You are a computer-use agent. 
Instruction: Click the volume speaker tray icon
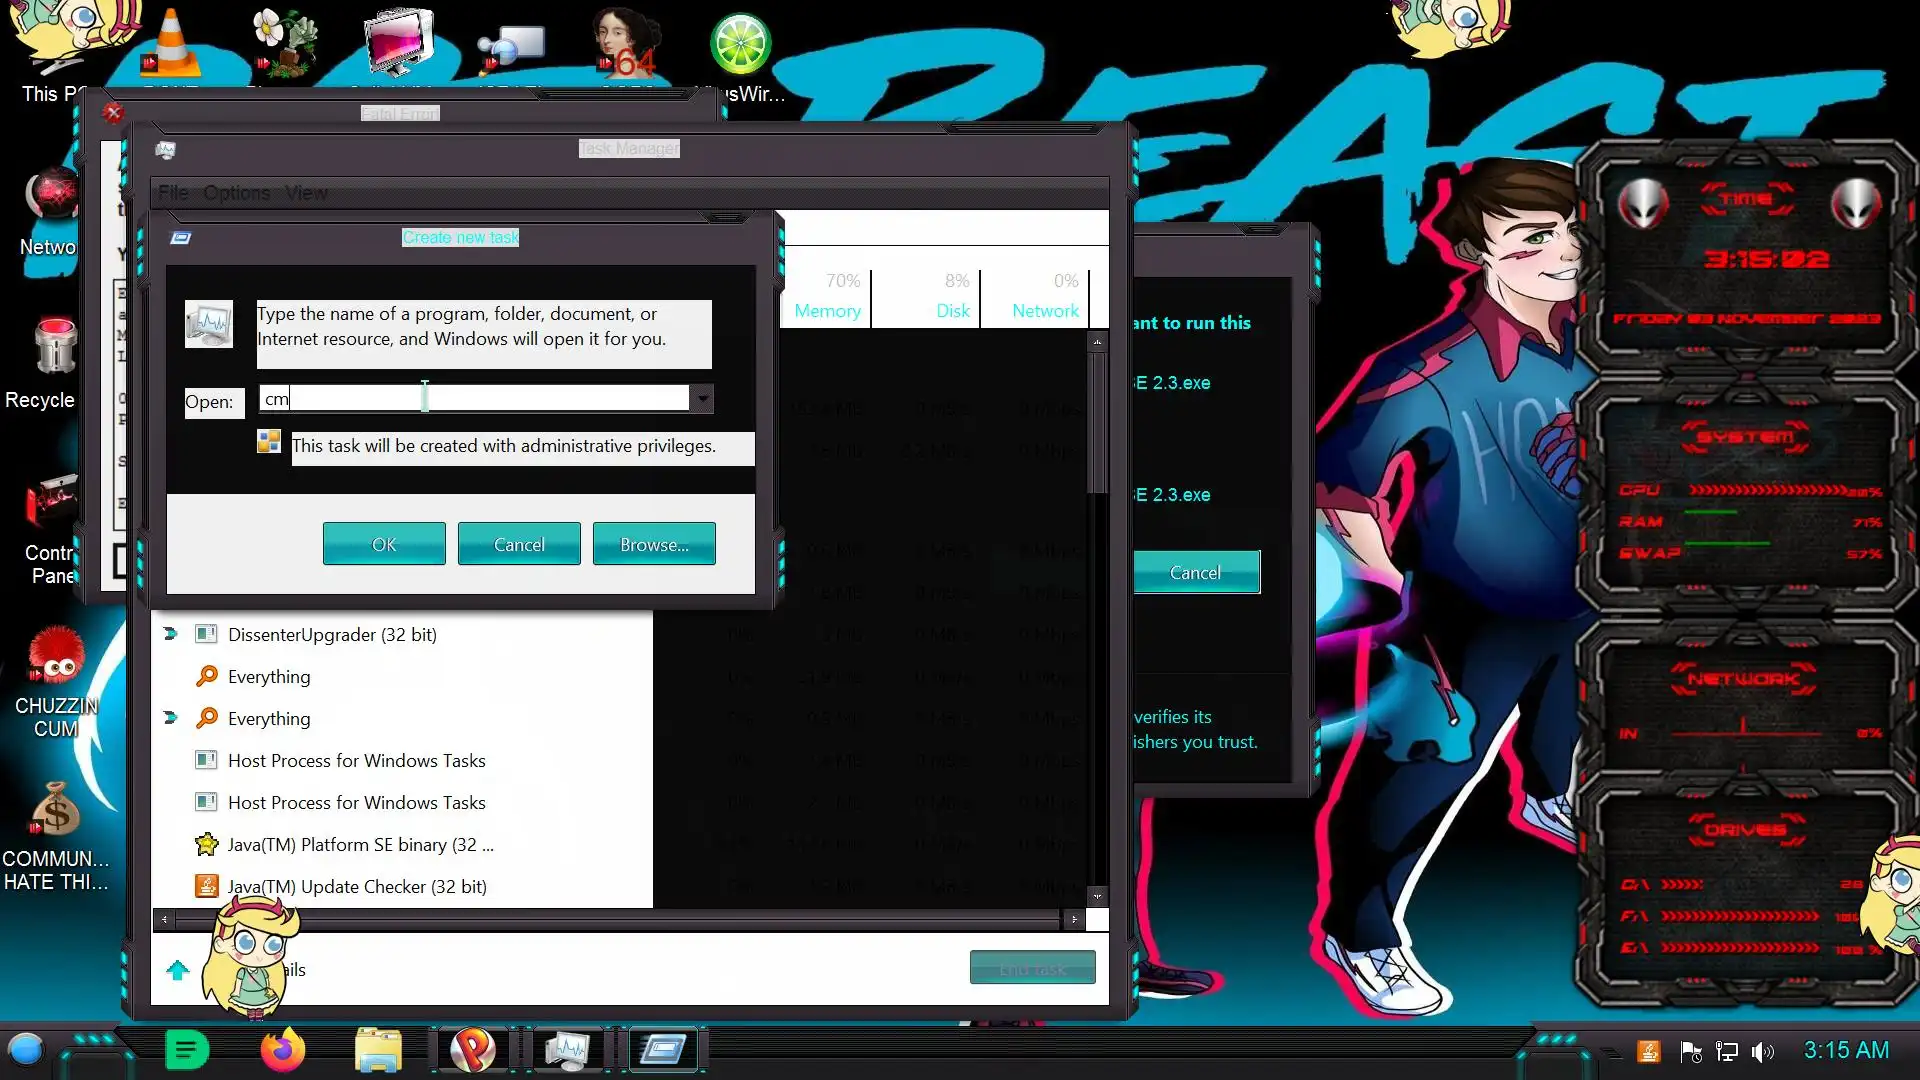1762,1052
